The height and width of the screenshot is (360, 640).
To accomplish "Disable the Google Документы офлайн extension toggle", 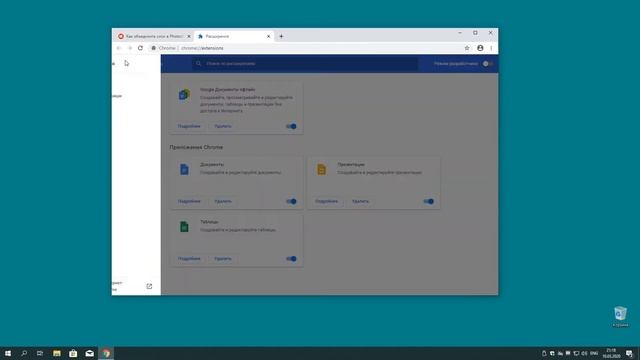I will coord(291,127).
